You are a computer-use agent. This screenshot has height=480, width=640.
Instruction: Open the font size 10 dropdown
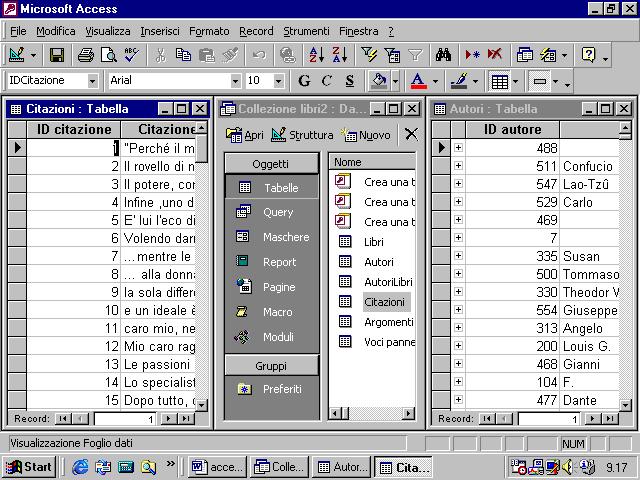pyautogui.click(x=278, y=81)
